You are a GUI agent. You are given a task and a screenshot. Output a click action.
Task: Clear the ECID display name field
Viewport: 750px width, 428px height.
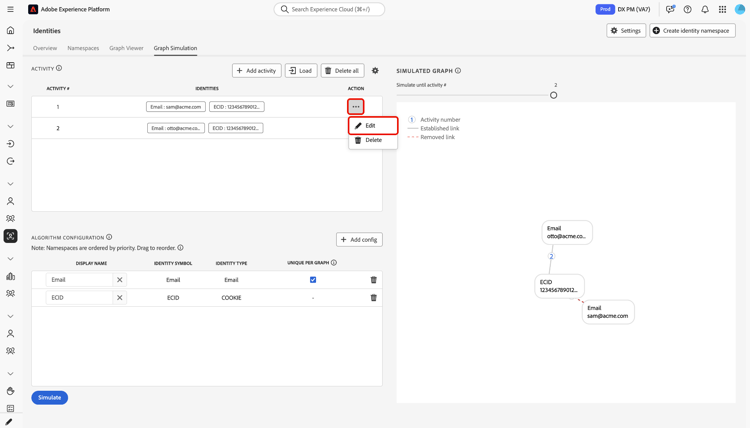[120, 297]
